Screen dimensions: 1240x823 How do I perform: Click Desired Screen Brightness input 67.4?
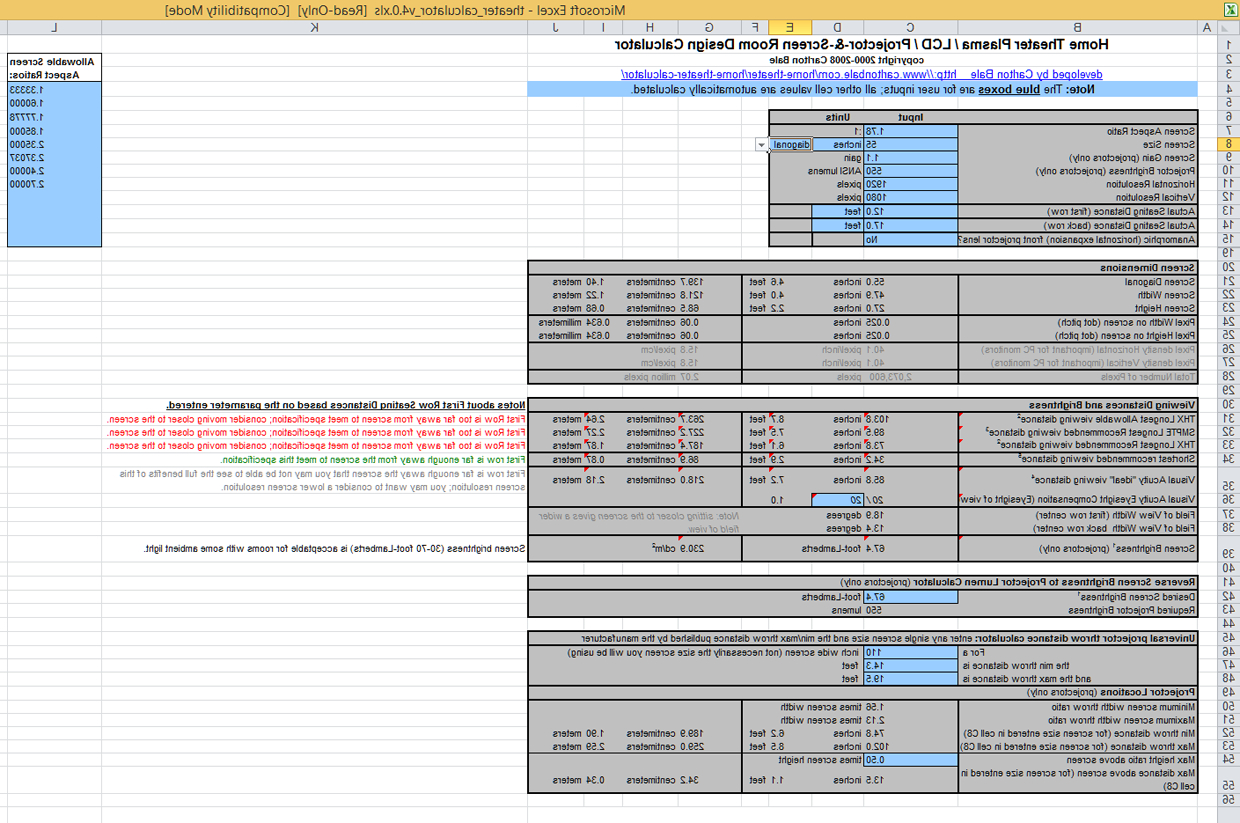click(x=910, y=597)
